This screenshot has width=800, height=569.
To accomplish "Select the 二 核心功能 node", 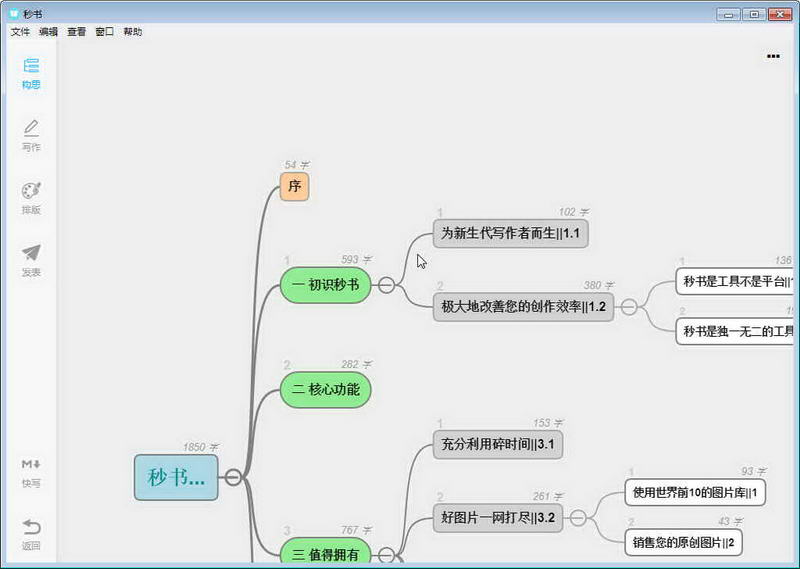I will [x=326, y=390].
